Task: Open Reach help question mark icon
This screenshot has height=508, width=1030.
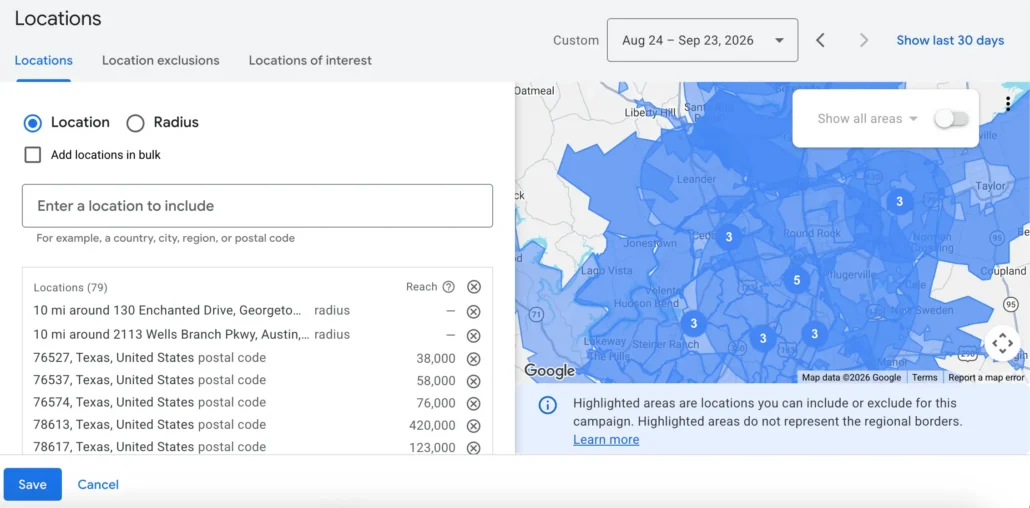Action: click(x=449, y=287)
